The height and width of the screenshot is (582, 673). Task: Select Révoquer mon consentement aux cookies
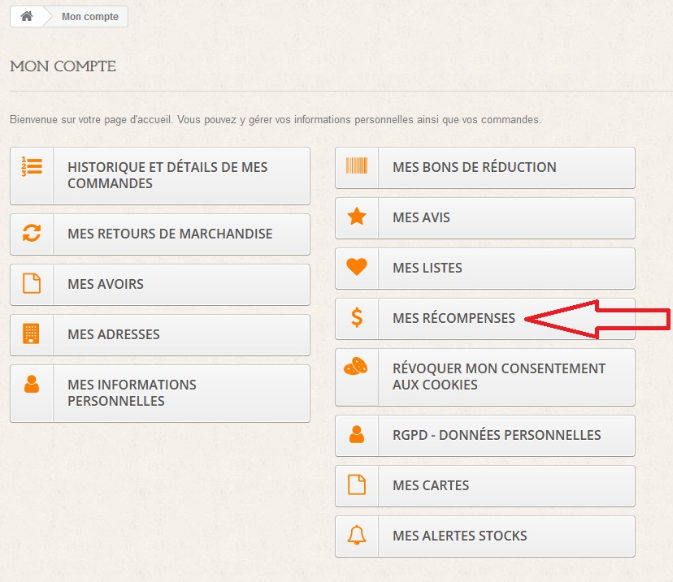tap(485, 377)
